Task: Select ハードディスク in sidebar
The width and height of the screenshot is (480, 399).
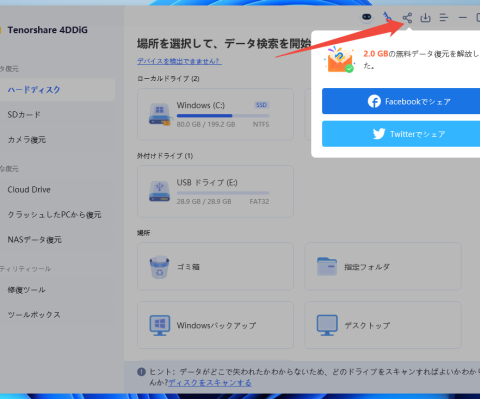Action: [57, 90]
